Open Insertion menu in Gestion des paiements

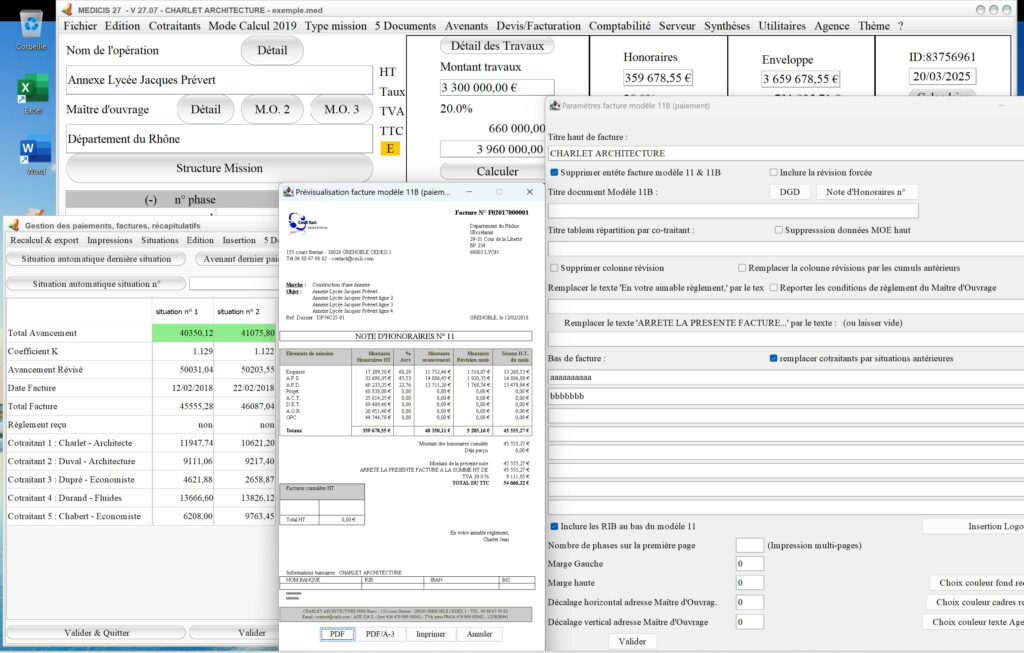click(238, 240)
